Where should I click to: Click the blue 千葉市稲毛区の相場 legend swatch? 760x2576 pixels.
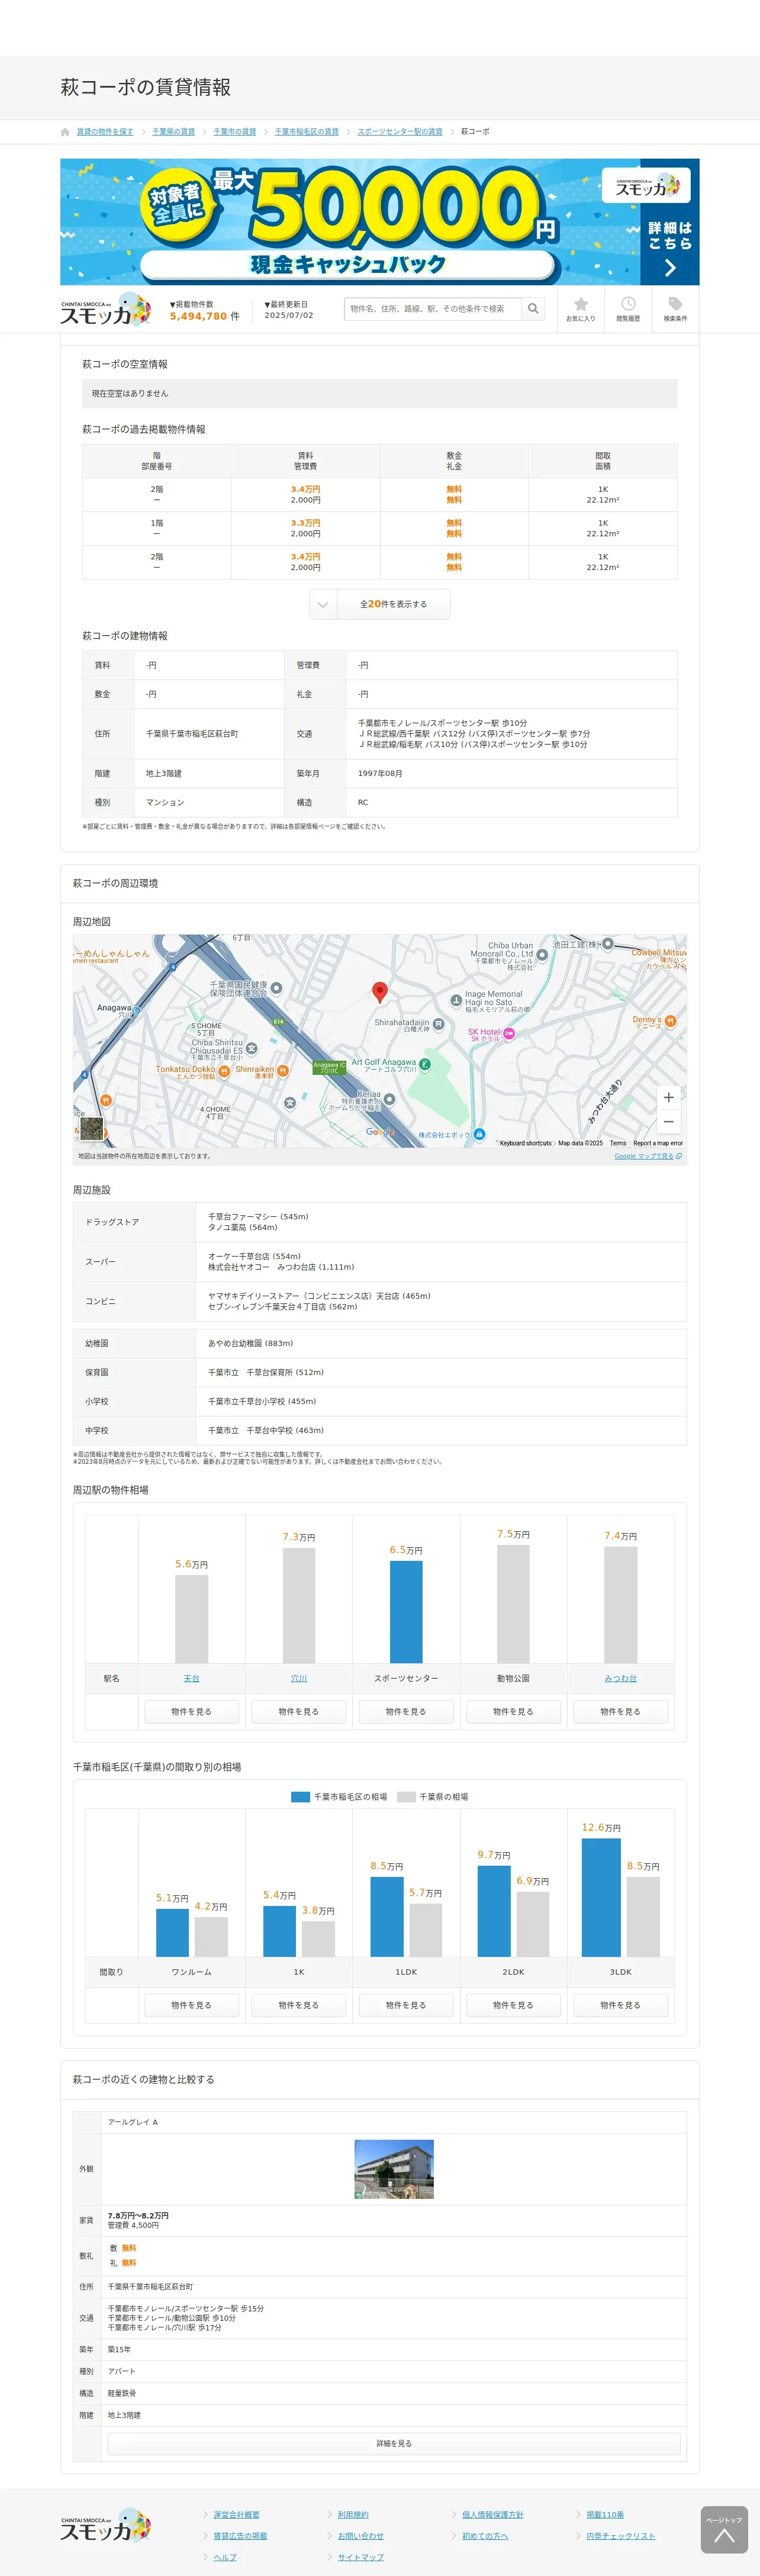[x=300, y=1797]
